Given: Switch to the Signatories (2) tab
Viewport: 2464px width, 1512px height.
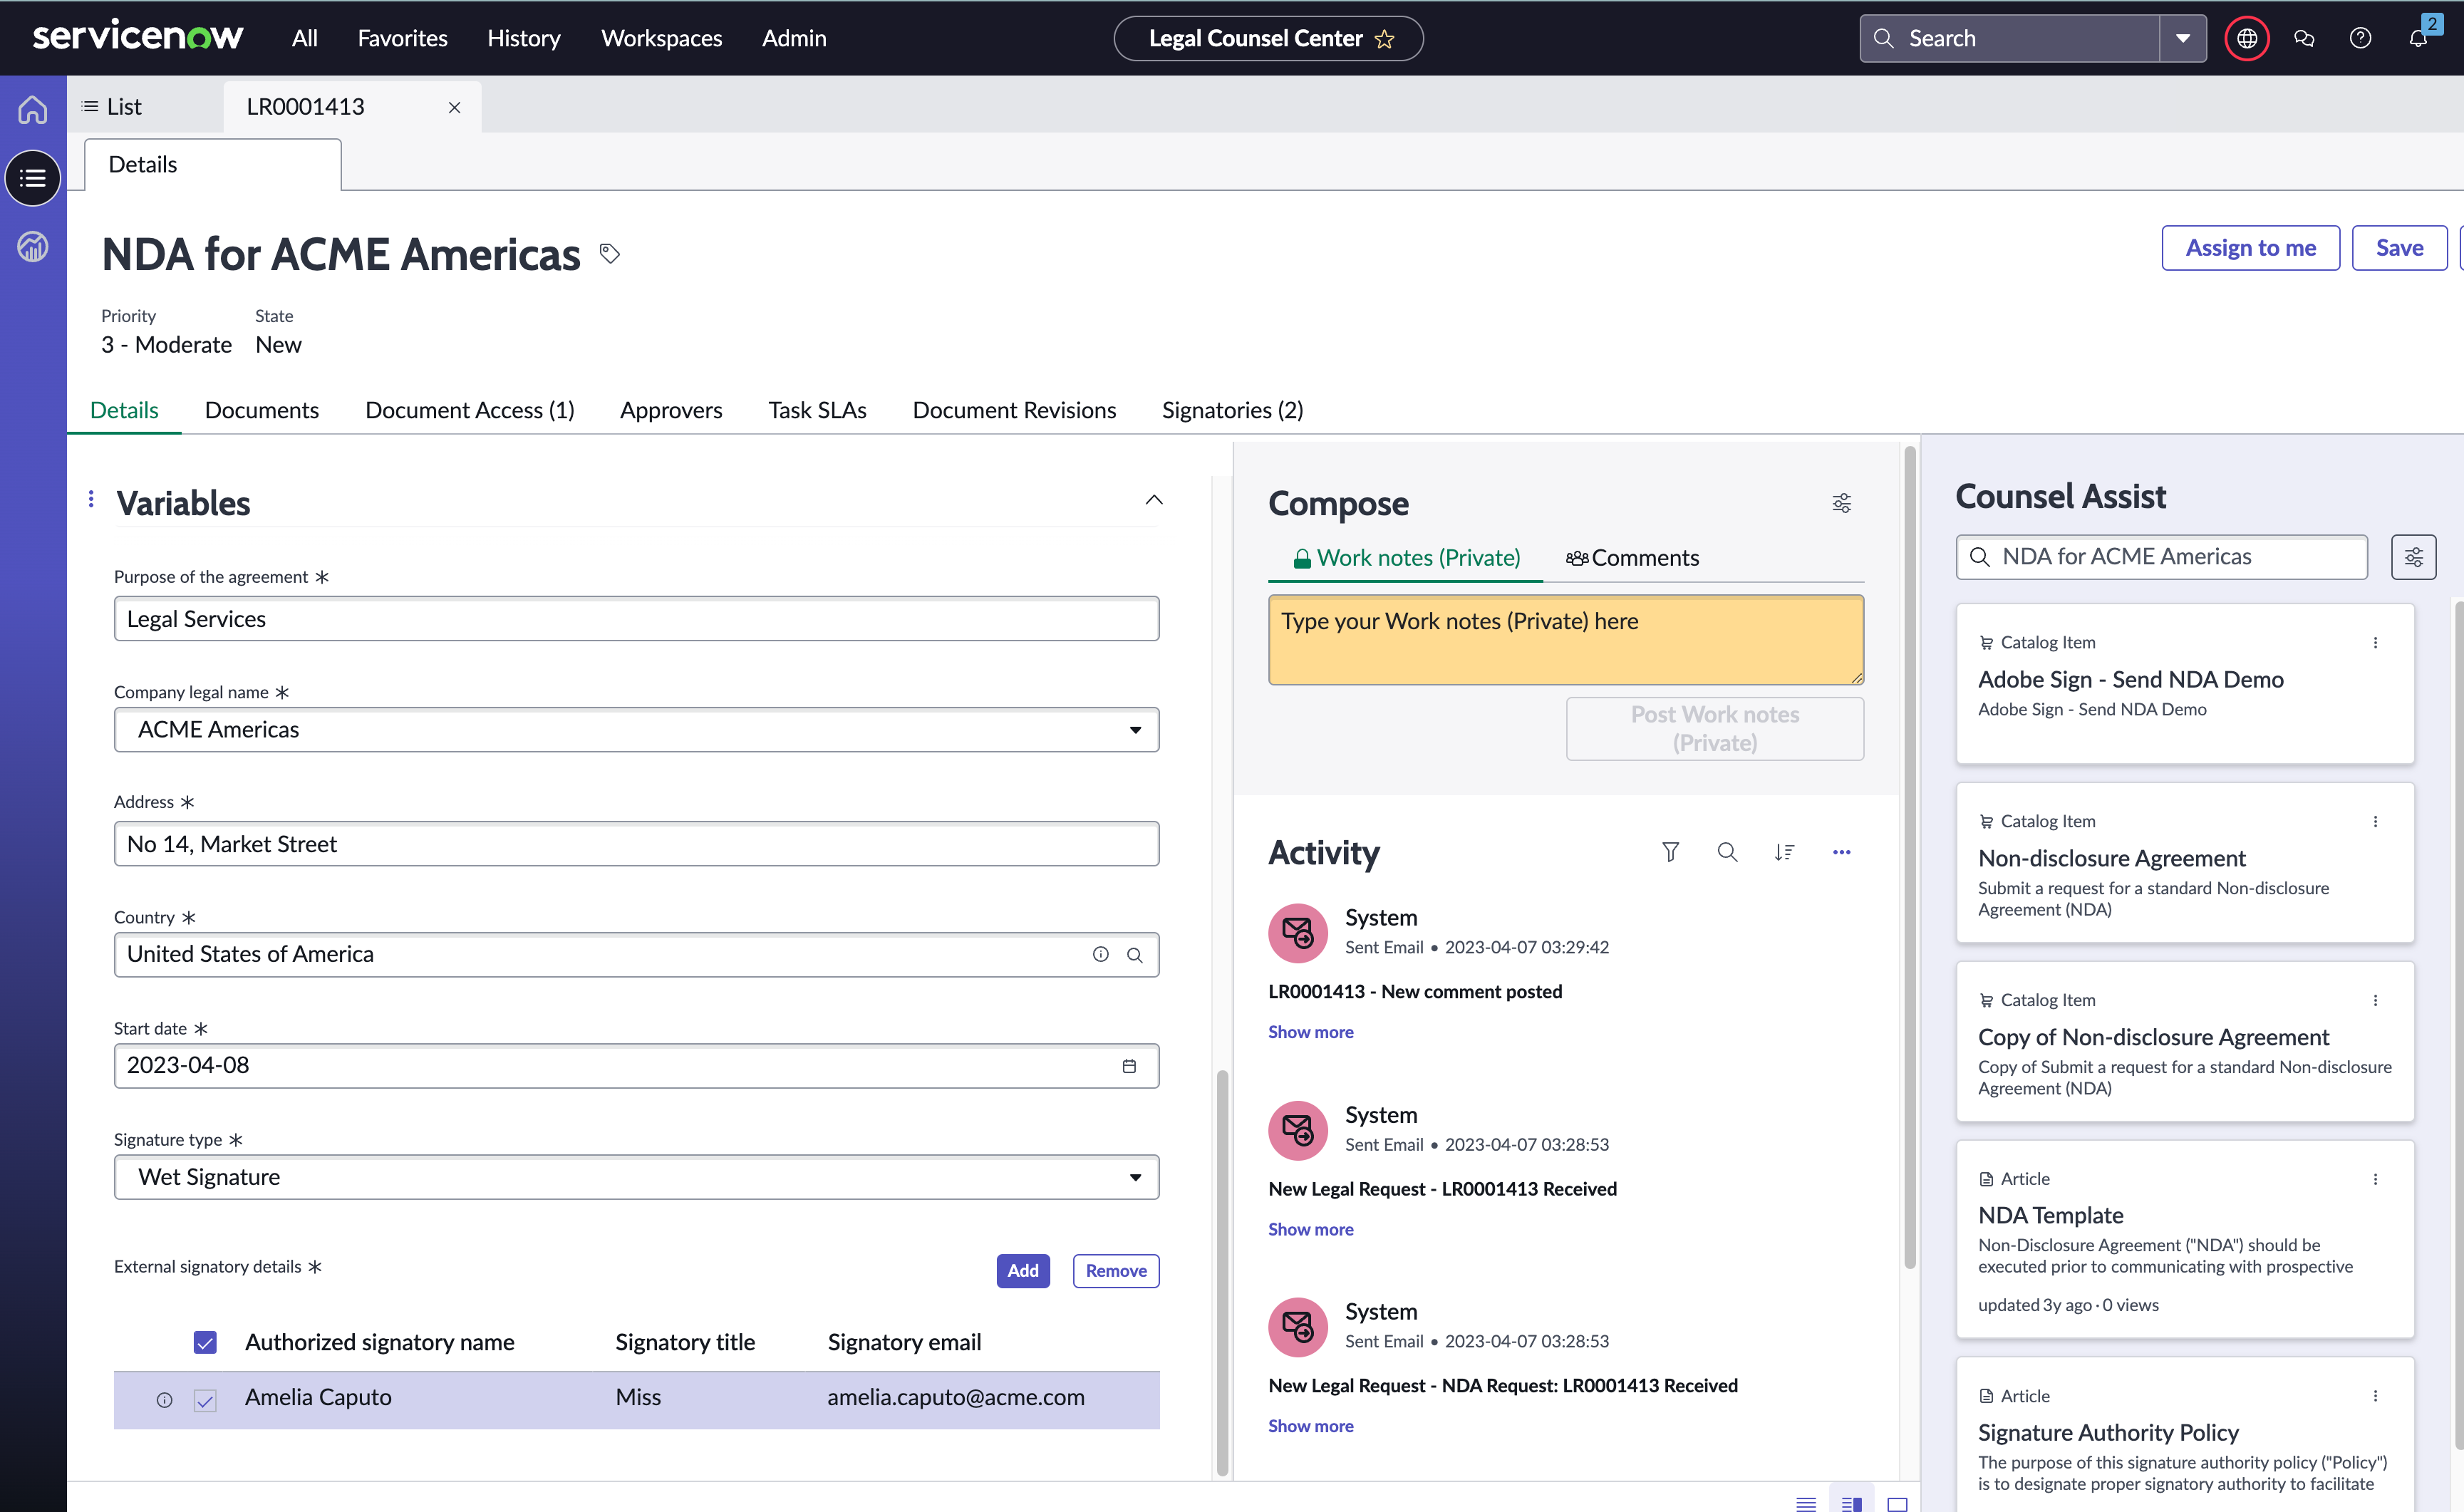Looking at the screenshot, I should point(1232,410).
